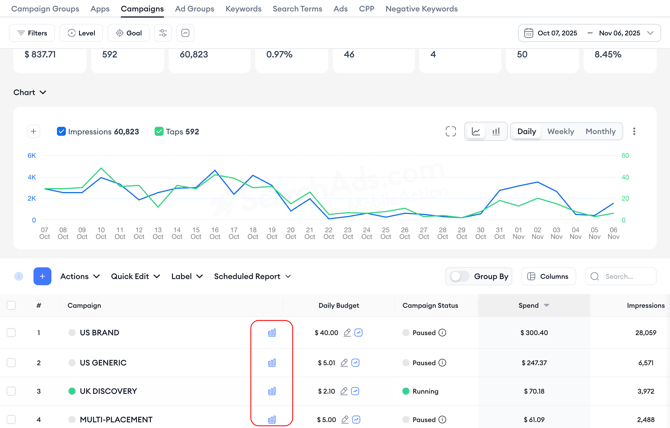Open the Actions dropdown
The height and width of the screenshot is (428, 670).
[79, 276]
